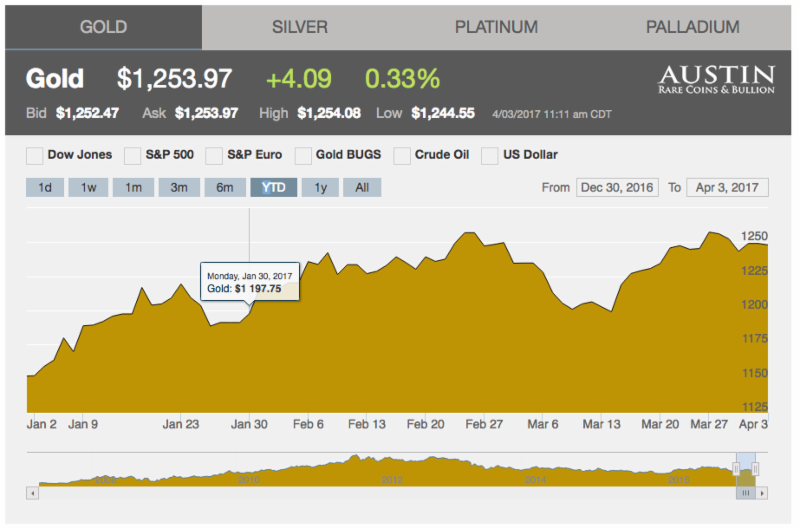Enable the Dow Jones comparison checkbox

click(35, 156)
